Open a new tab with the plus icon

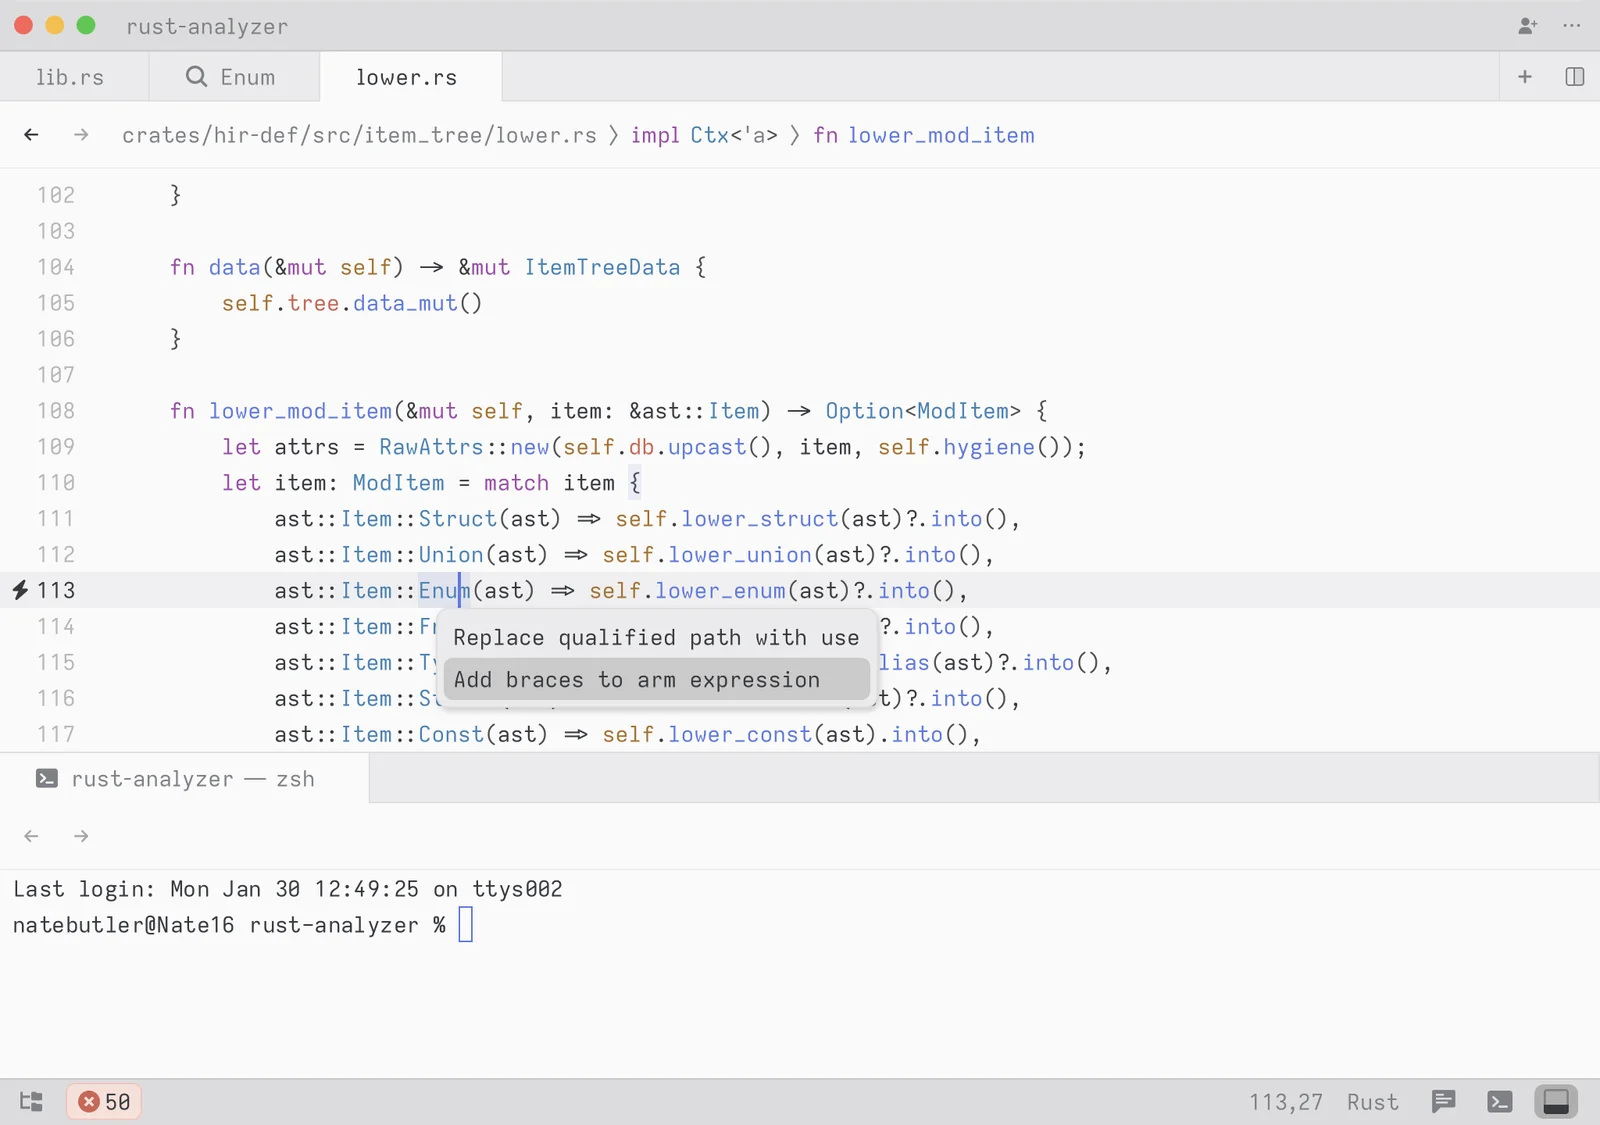click(x=1524, y=76)
